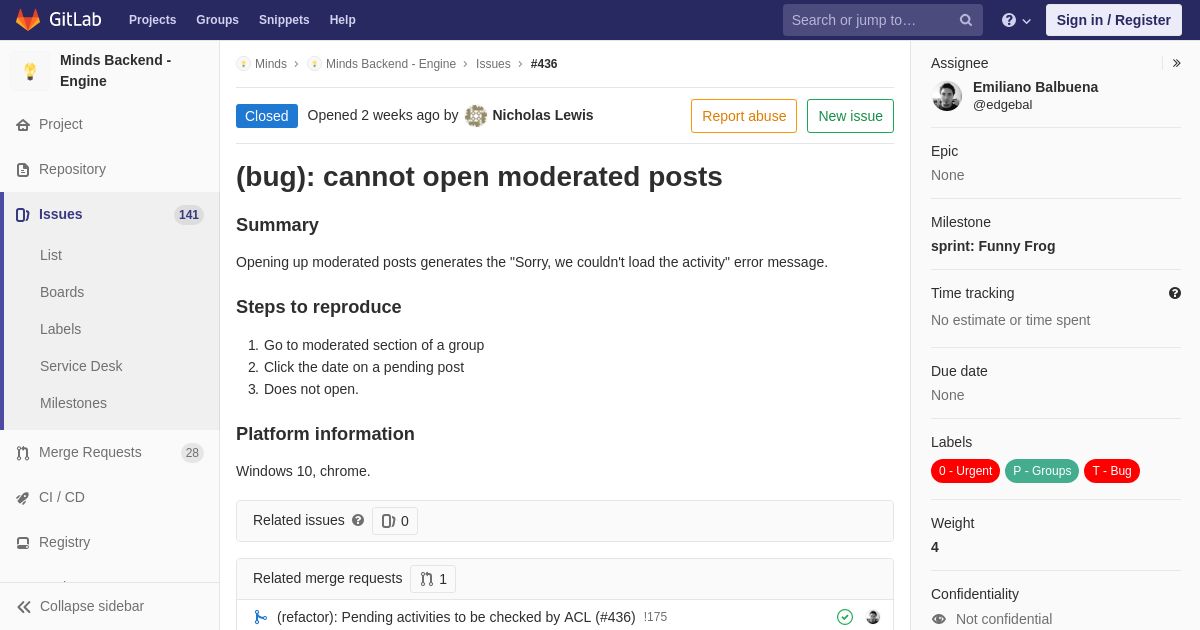Collapse right sidebar with double-arrow icon

coord(1176,63)
